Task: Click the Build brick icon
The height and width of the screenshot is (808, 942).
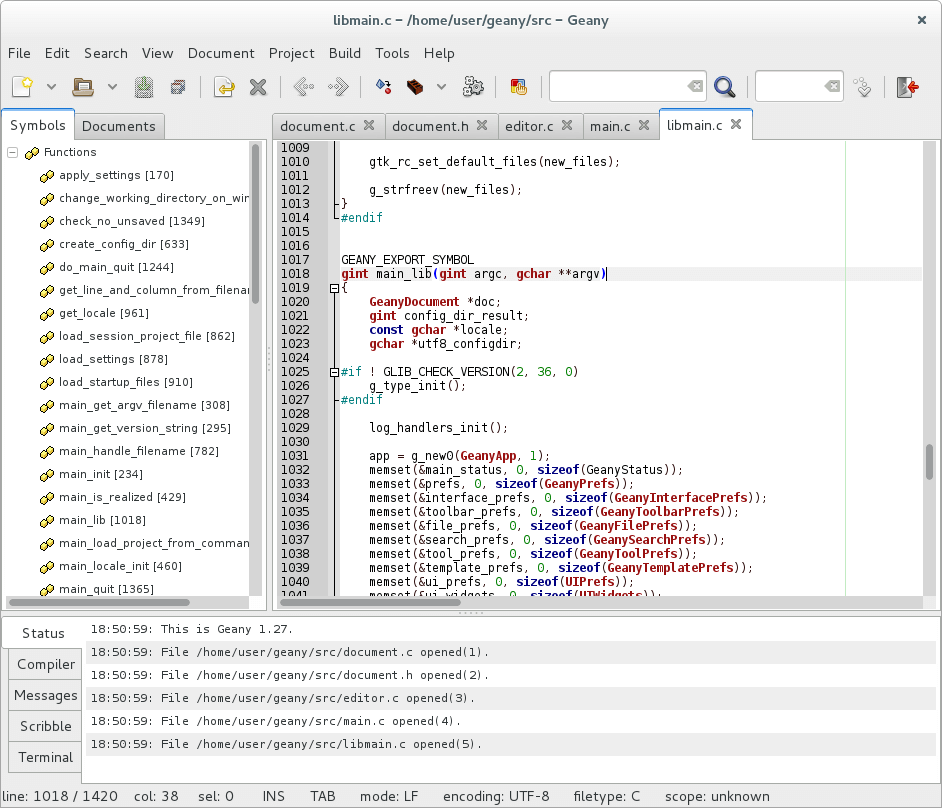Action: [414, 87]
